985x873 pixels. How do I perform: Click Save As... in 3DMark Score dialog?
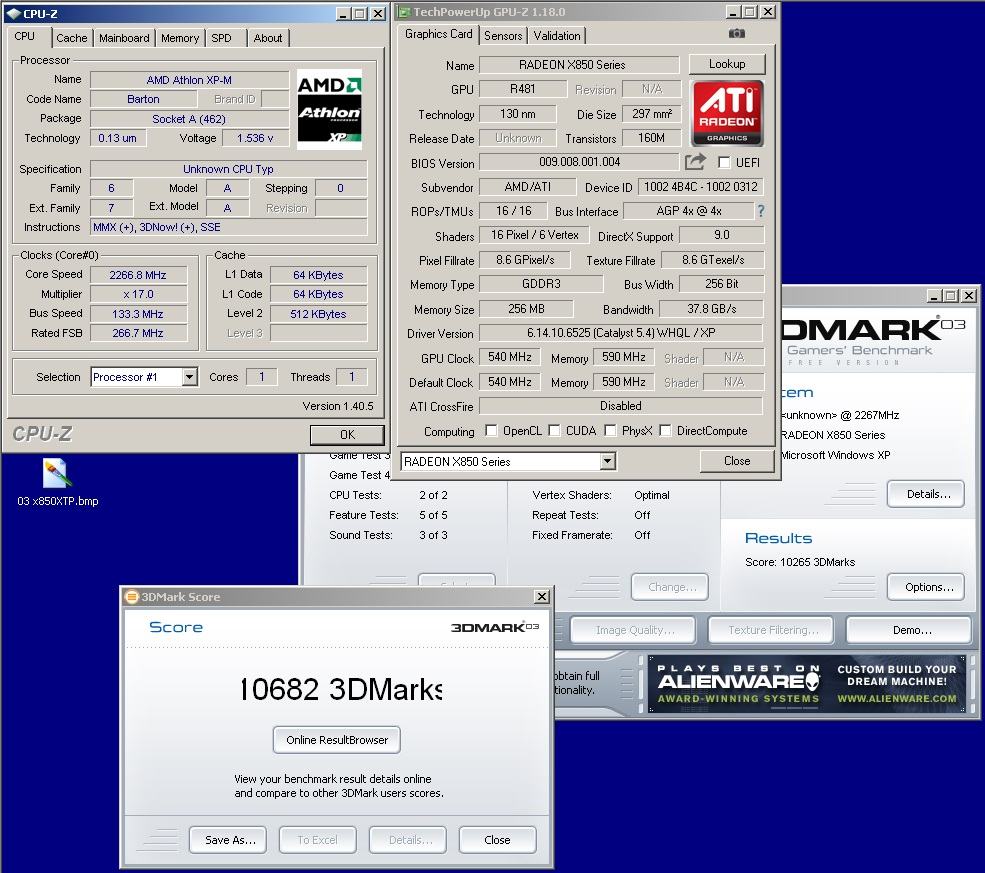(230, 840)
